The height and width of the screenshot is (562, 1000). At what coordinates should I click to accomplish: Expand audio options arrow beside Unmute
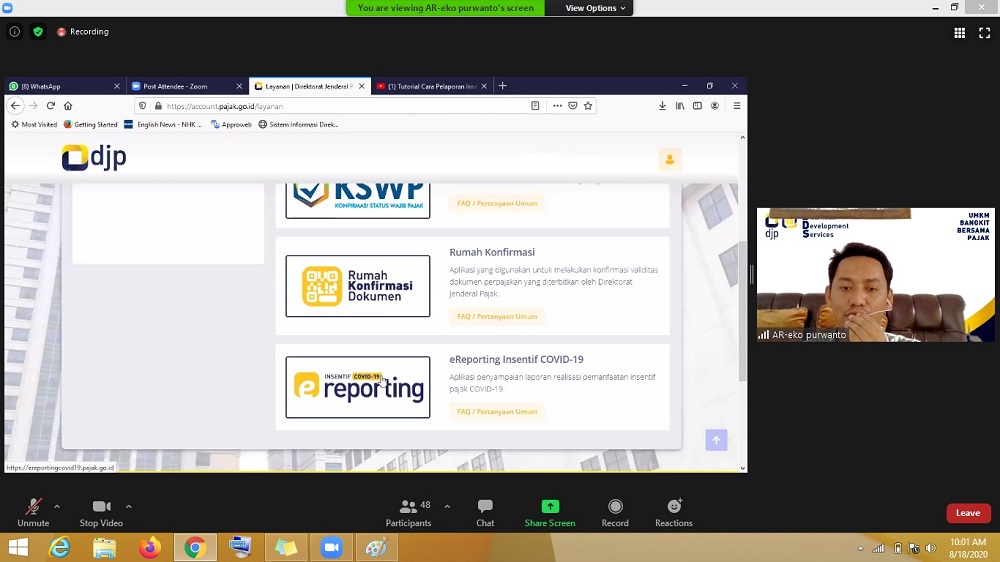coord(57,507)
